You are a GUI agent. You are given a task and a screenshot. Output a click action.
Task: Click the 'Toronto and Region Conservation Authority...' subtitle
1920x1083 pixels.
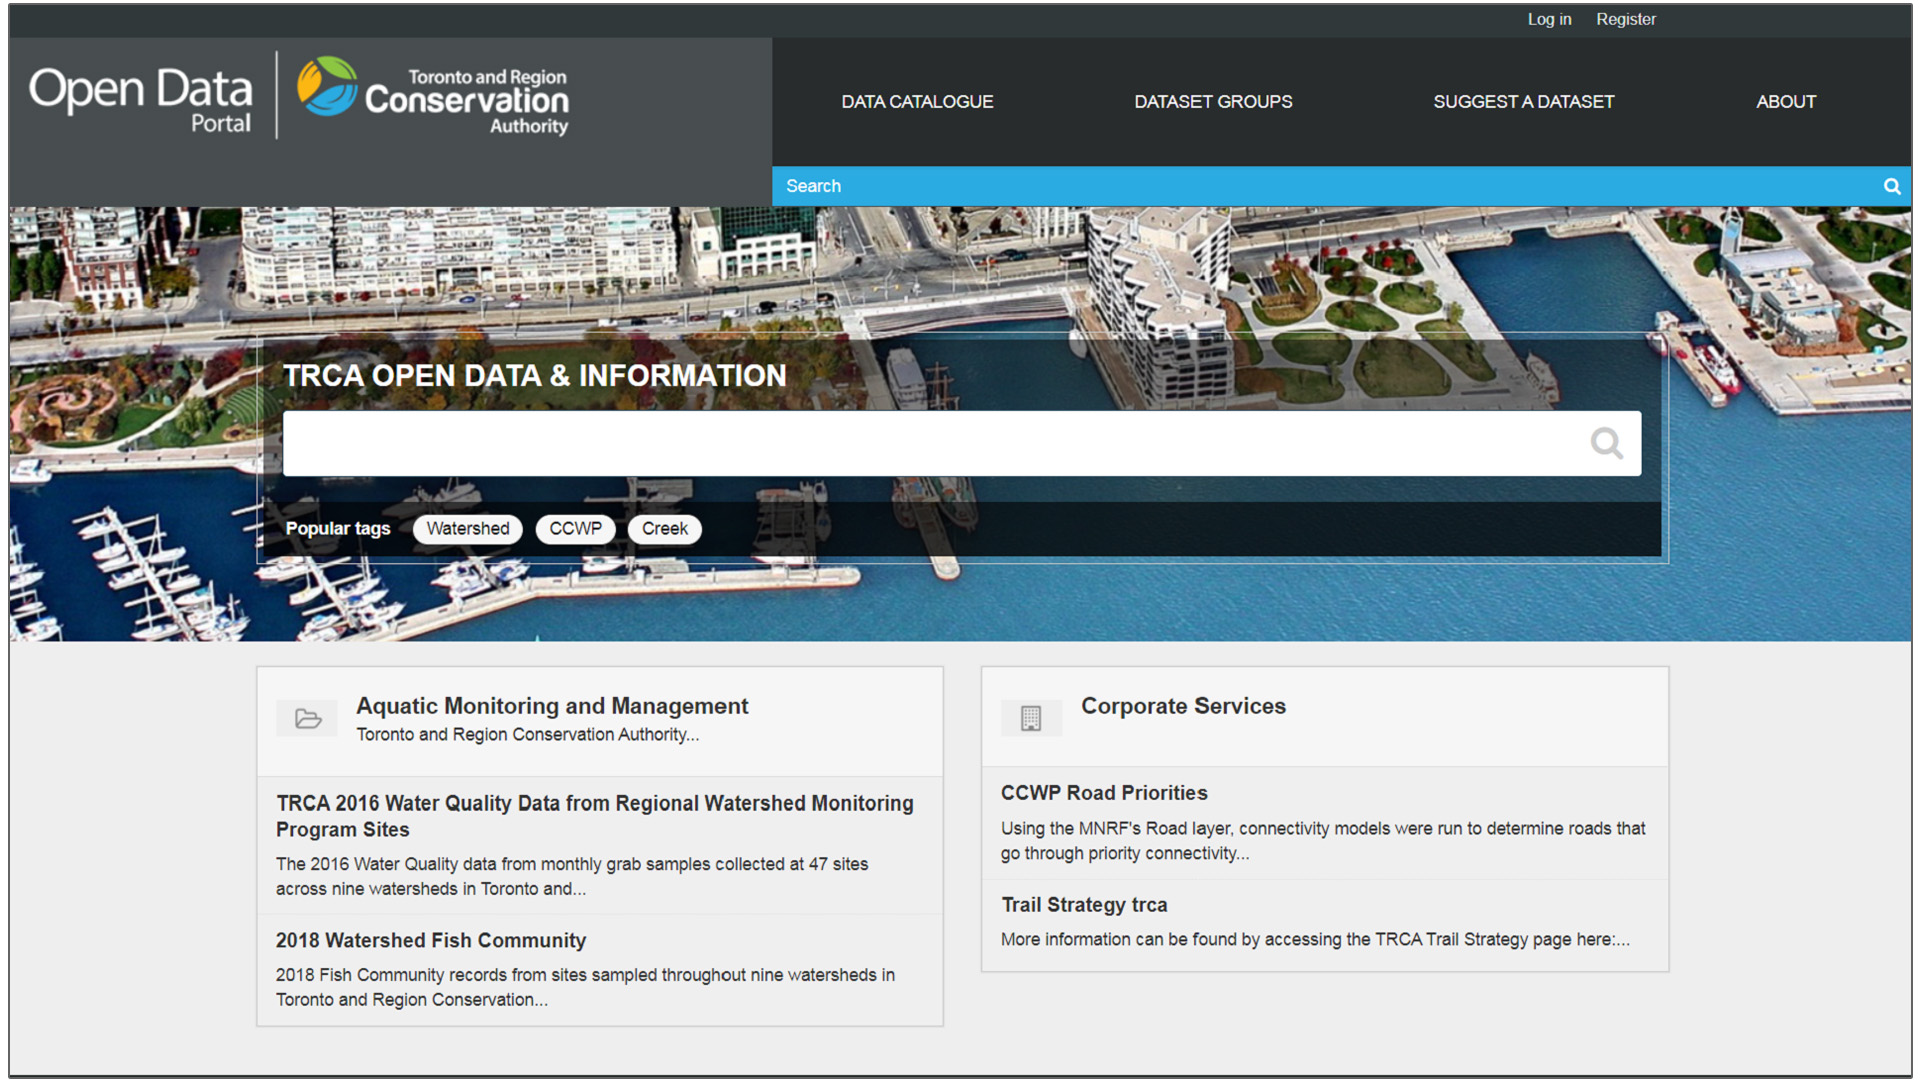click(528, 735)
